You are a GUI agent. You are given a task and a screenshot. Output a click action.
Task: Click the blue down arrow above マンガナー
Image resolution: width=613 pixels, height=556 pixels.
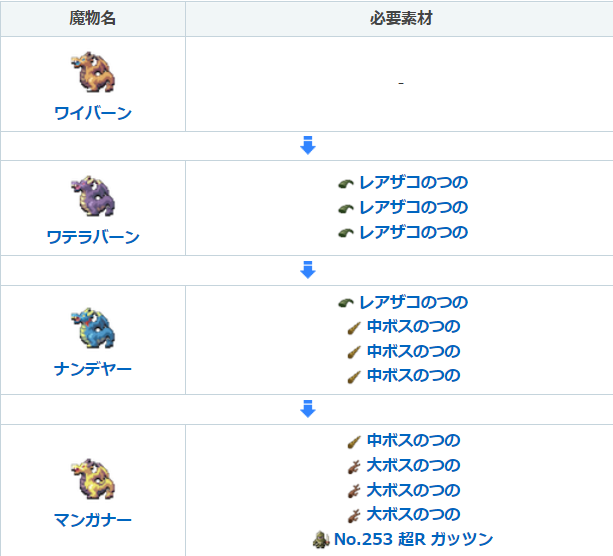(307, 409)
